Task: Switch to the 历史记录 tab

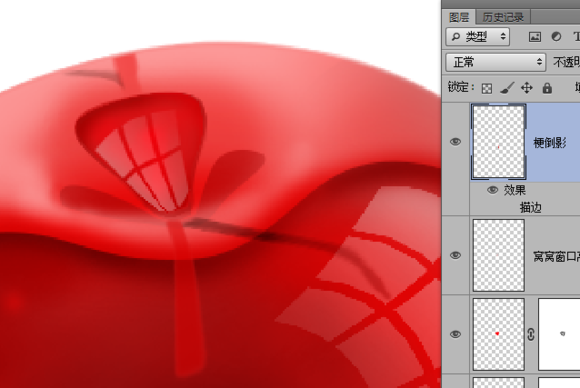Action: point(503,17)
